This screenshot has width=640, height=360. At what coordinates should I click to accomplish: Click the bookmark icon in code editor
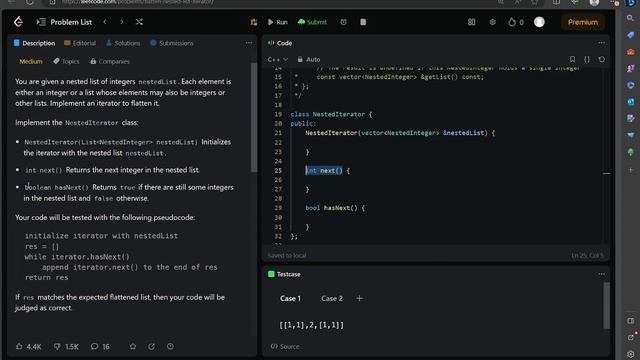[x=573, y=59]
